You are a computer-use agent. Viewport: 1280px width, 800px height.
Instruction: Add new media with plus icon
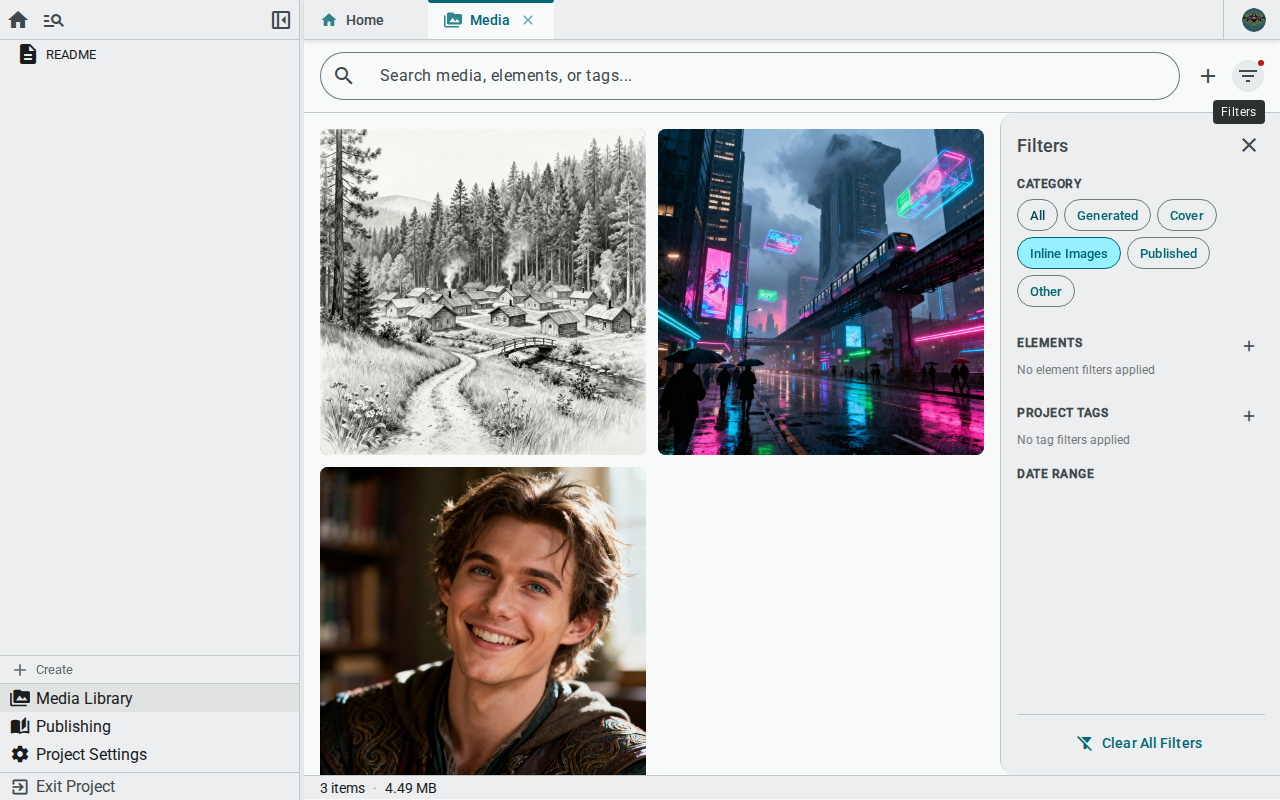pyautogui.click(x=1208, y=76)
